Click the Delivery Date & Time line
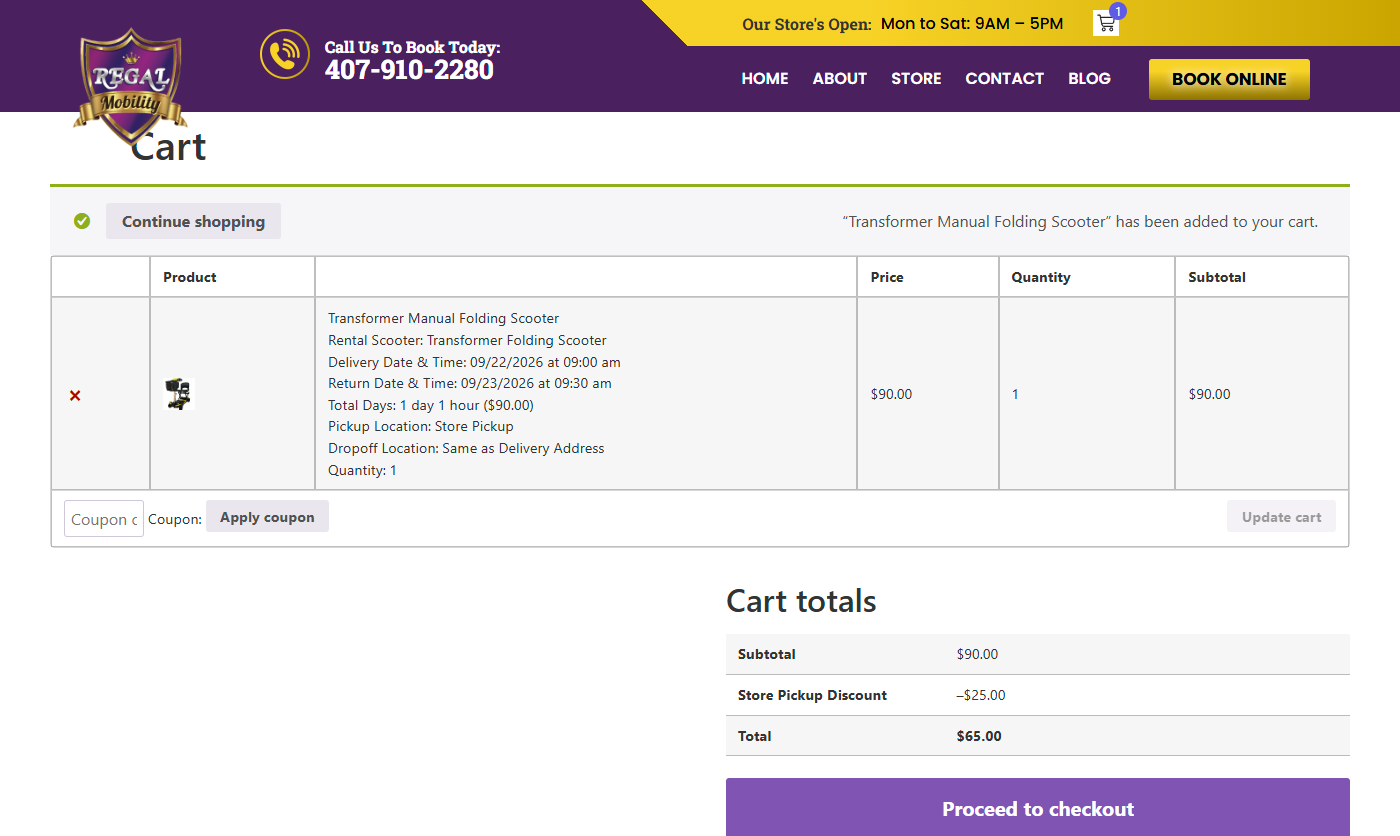This screenshot has width=1400, height=836. click(x=474, y=362)
